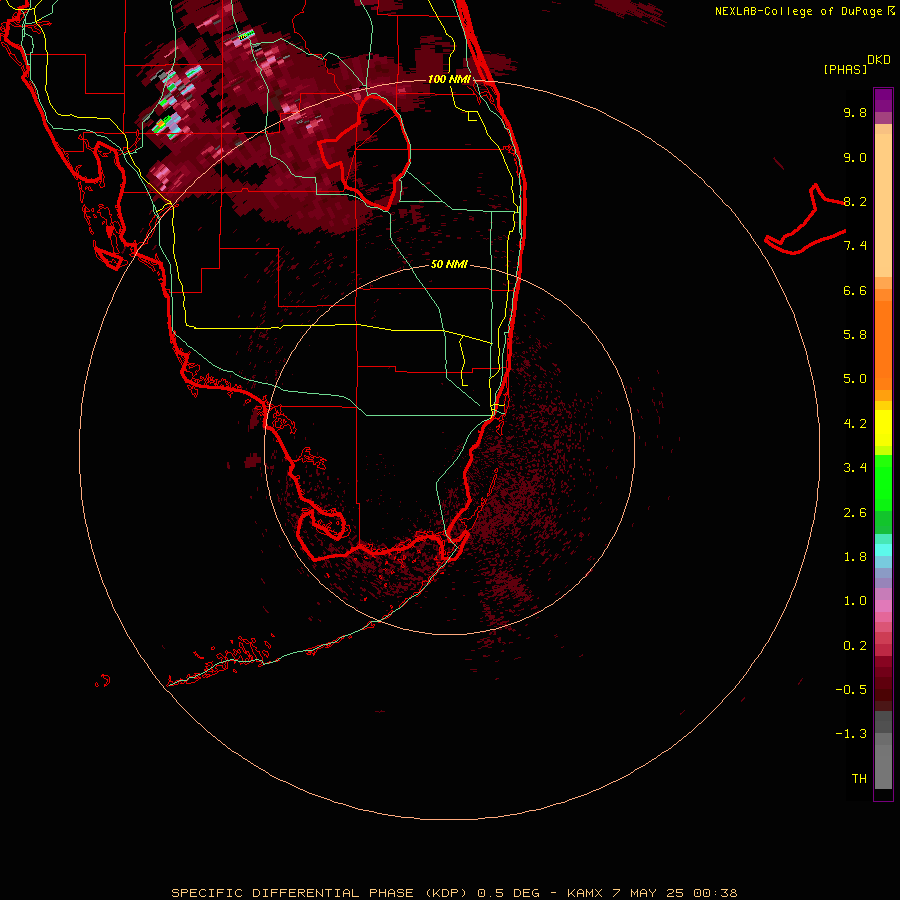The width and height of the screenshot is (900, 900).
Task: Click the 2.6 scale value
Action: point(855,513)
